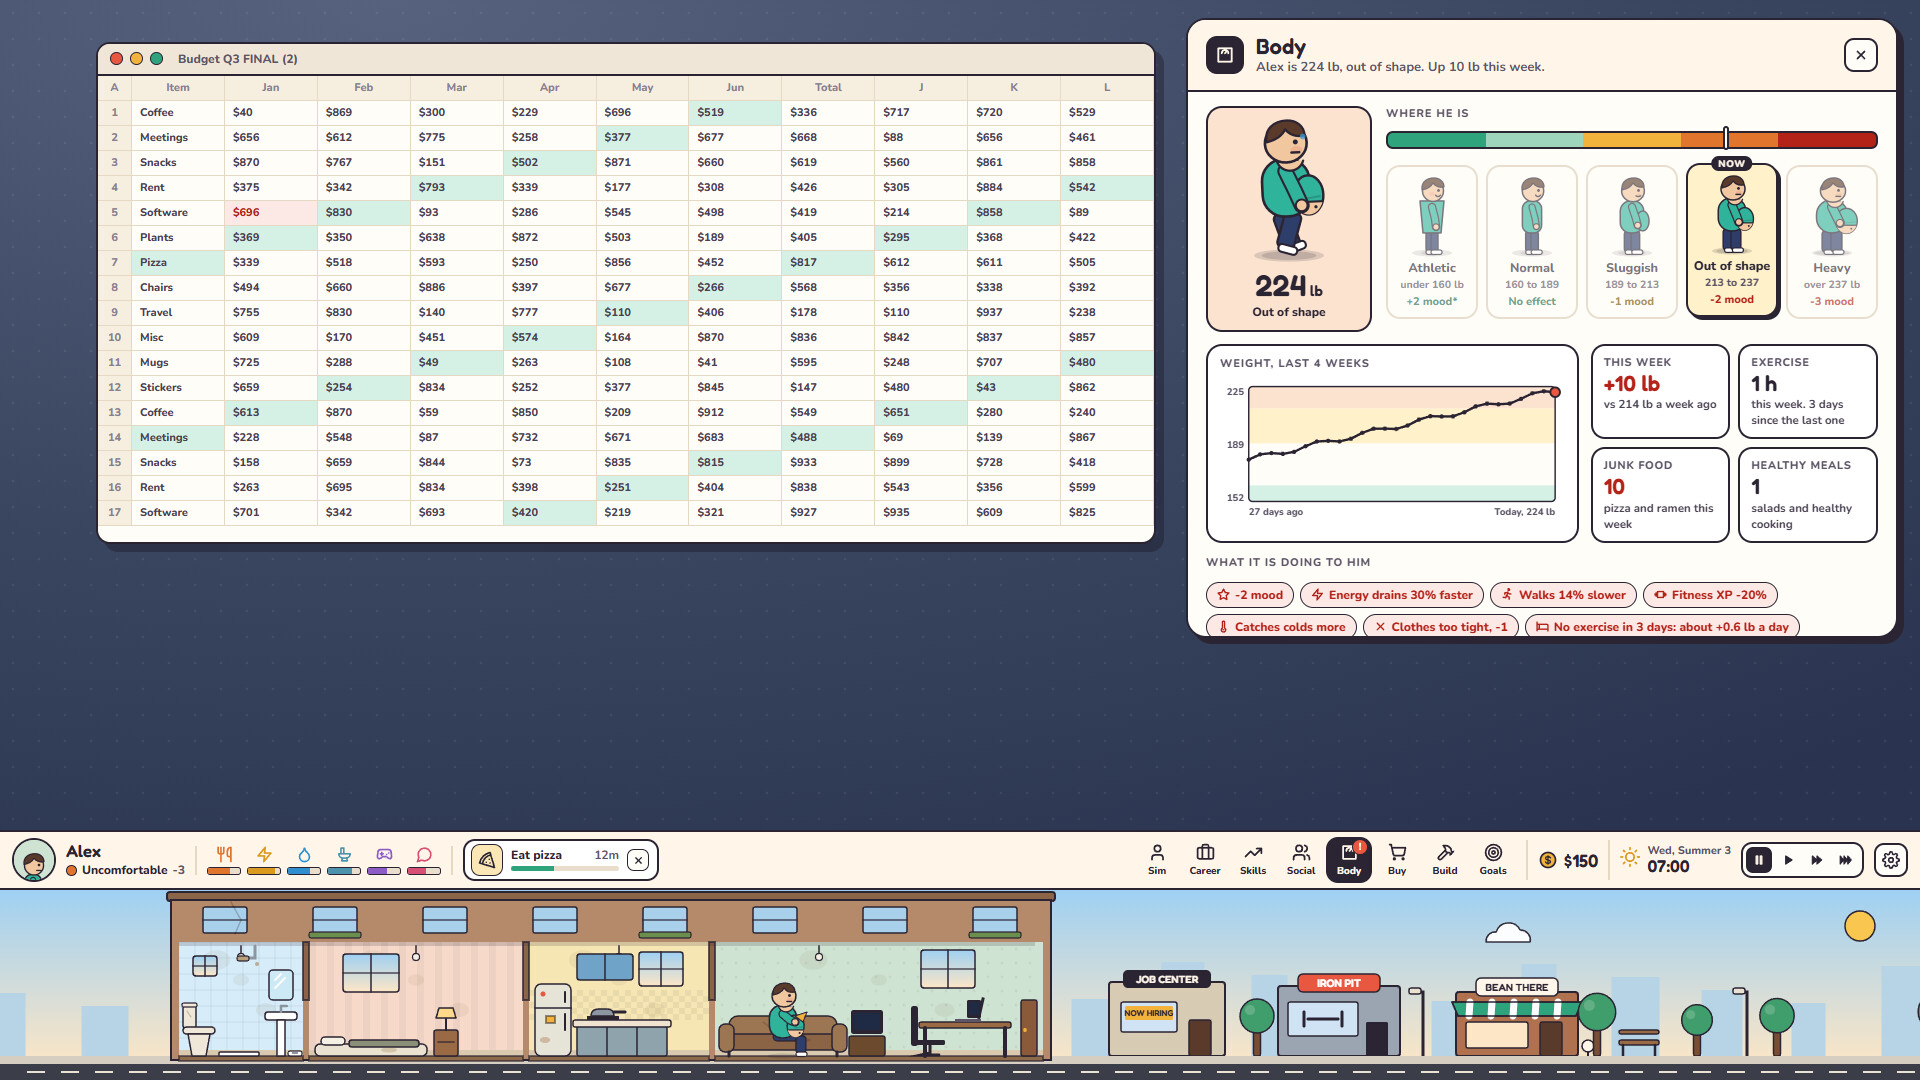Screen dimensions: 1920x1080
Task: Click the 224 lb current body card
Action: coord(1289,219)
